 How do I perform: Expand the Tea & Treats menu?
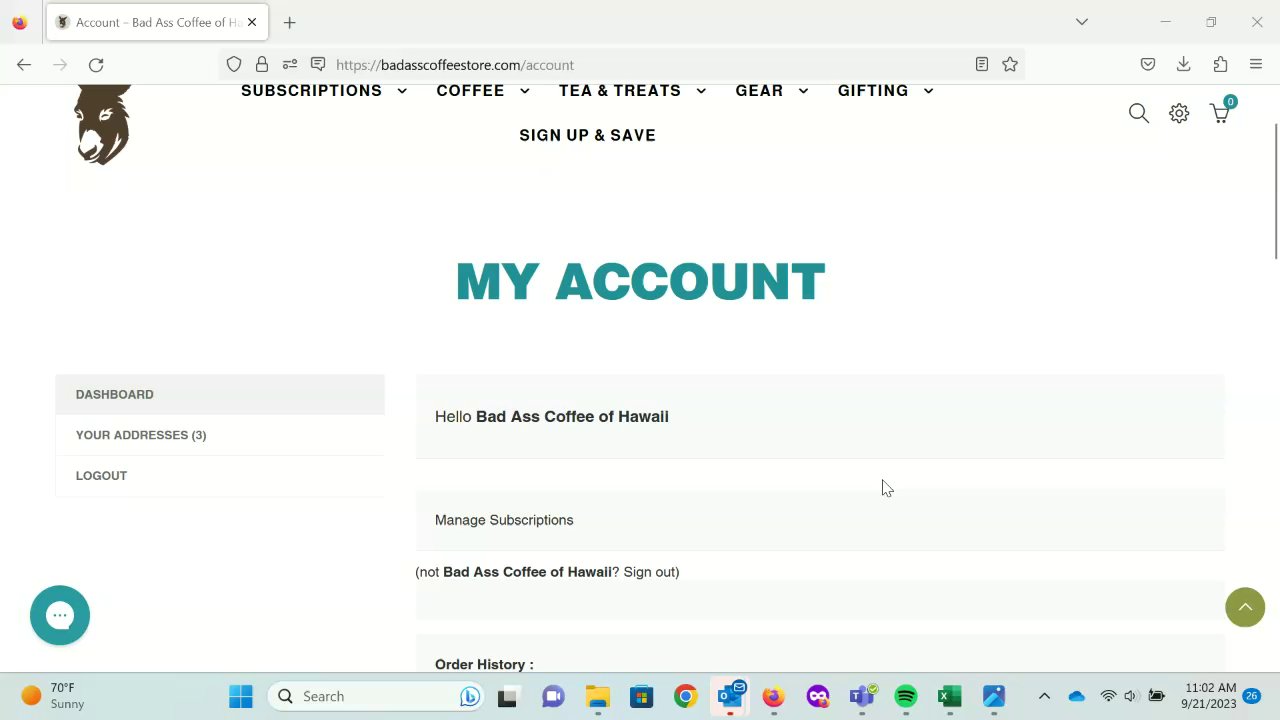(633, 91)
